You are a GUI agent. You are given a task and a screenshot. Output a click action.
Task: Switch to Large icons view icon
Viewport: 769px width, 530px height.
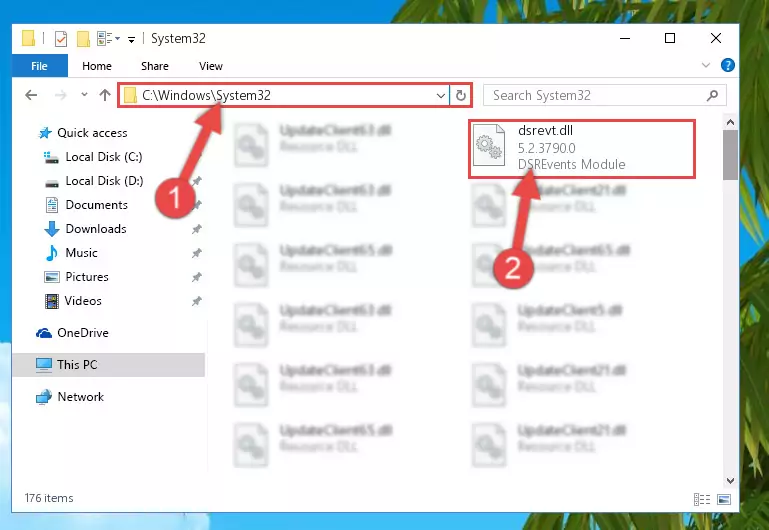click(724, 499)
